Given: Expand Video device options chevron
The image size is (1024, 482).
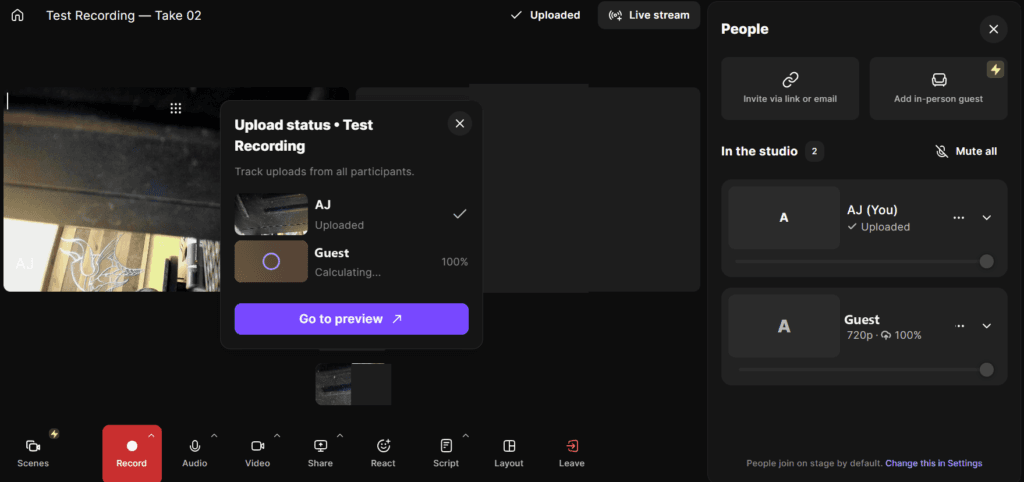Looking at the screenshot, I should point(277,435).
